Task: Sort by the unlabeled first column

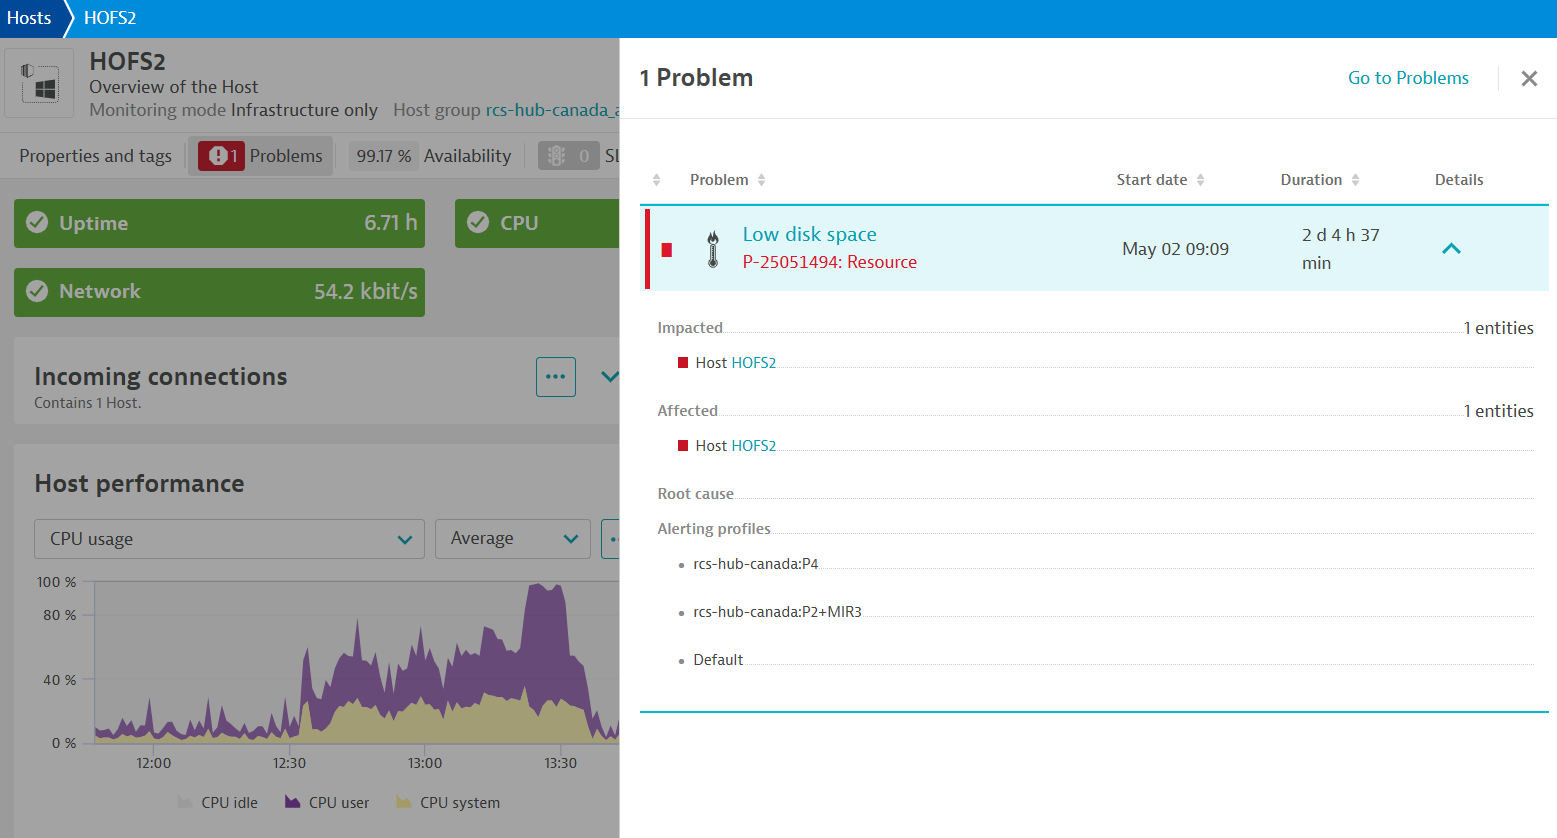Action: (x=656, y=180)
